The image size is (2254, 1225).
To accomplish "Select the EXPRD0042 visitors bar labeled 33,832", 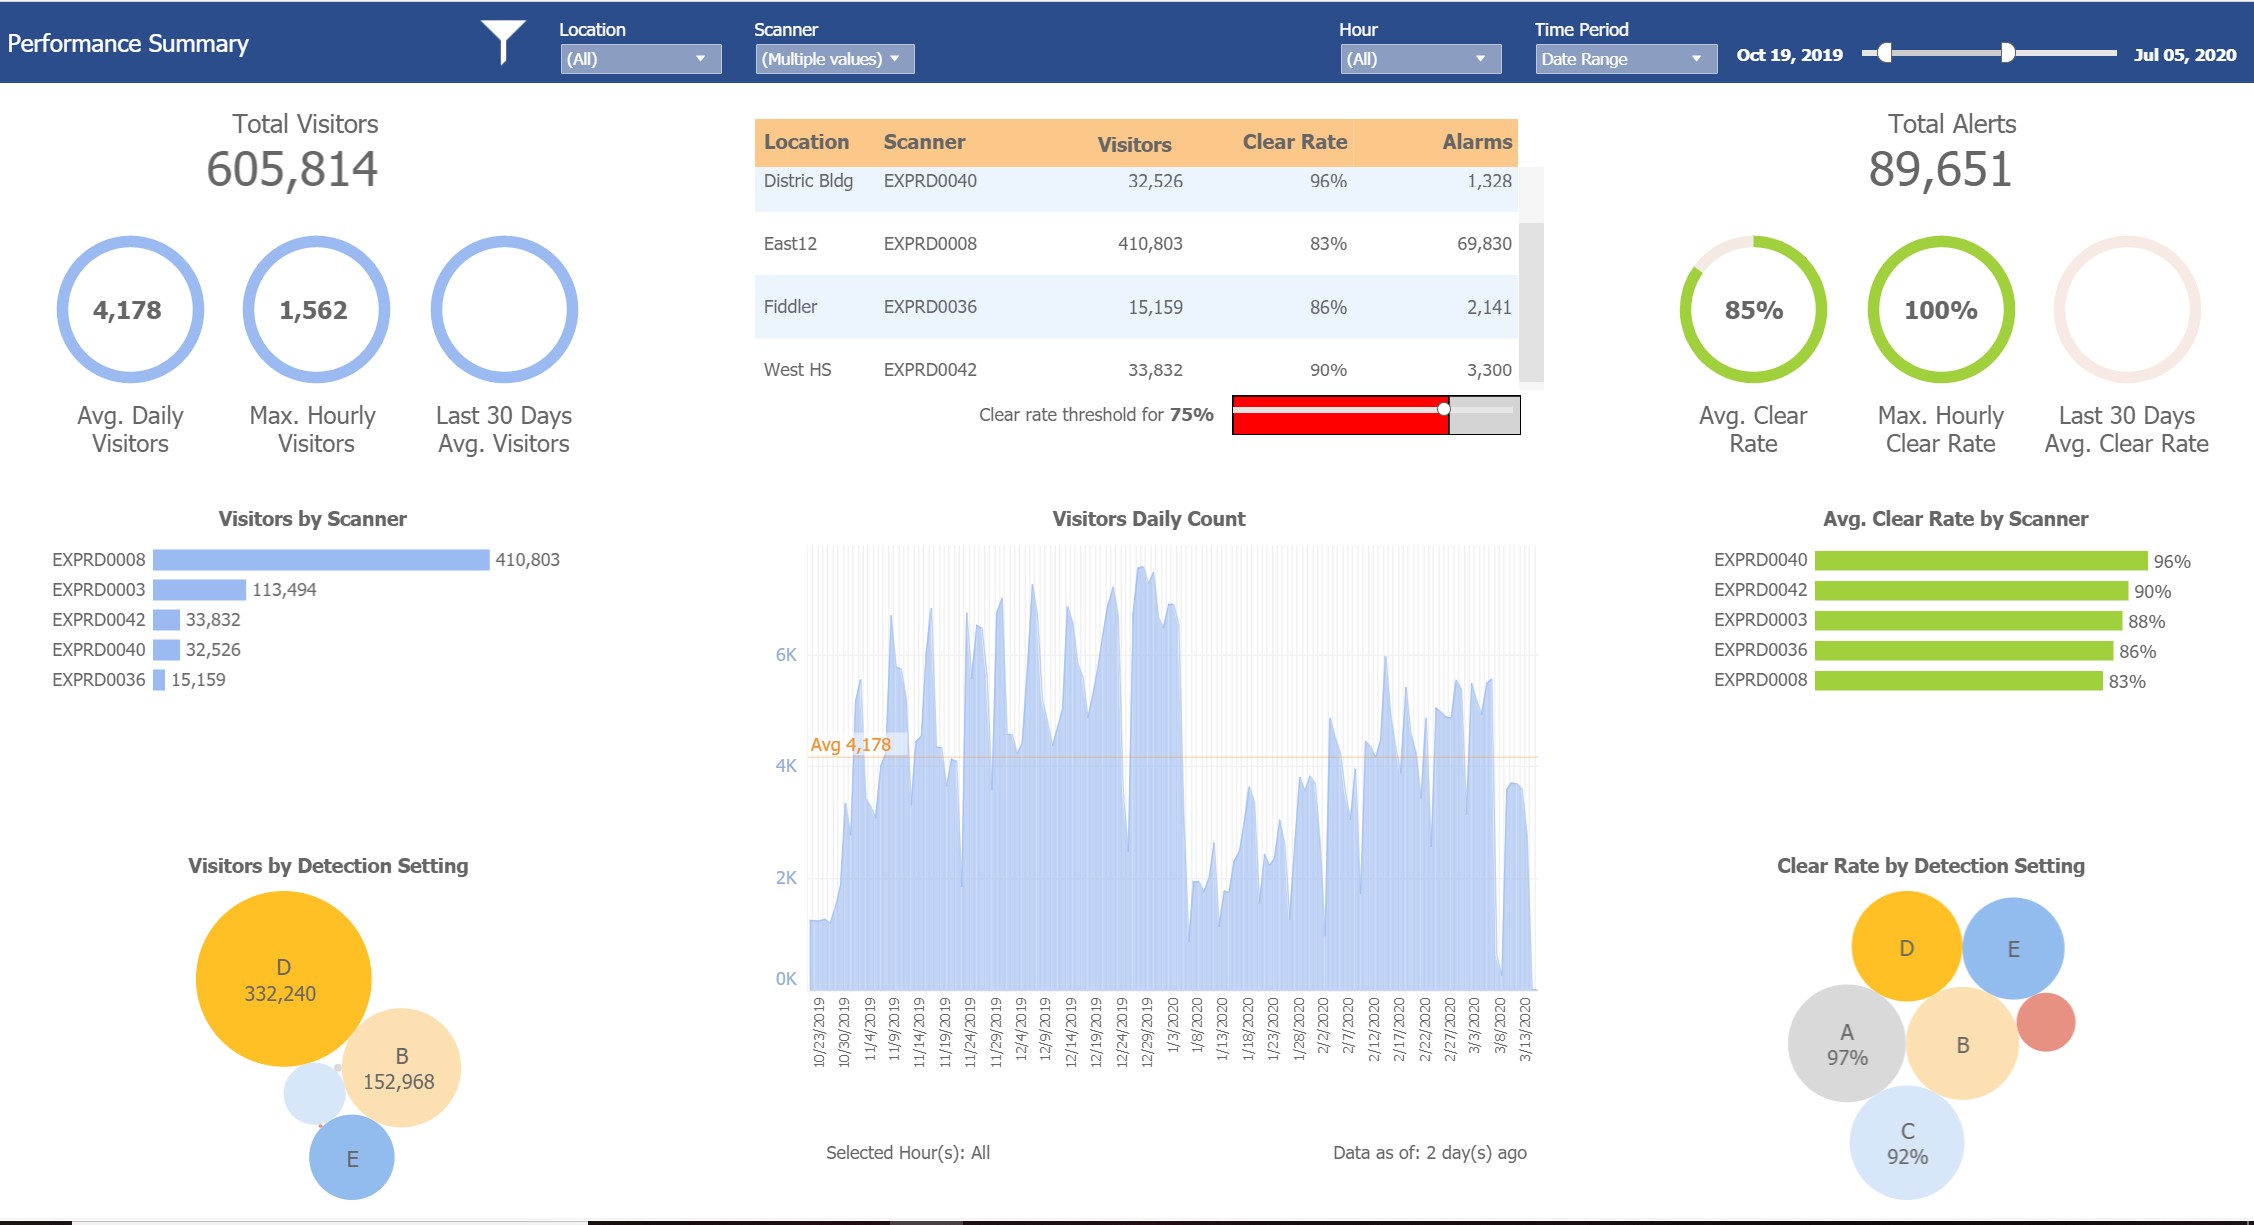I will (166, 620).
